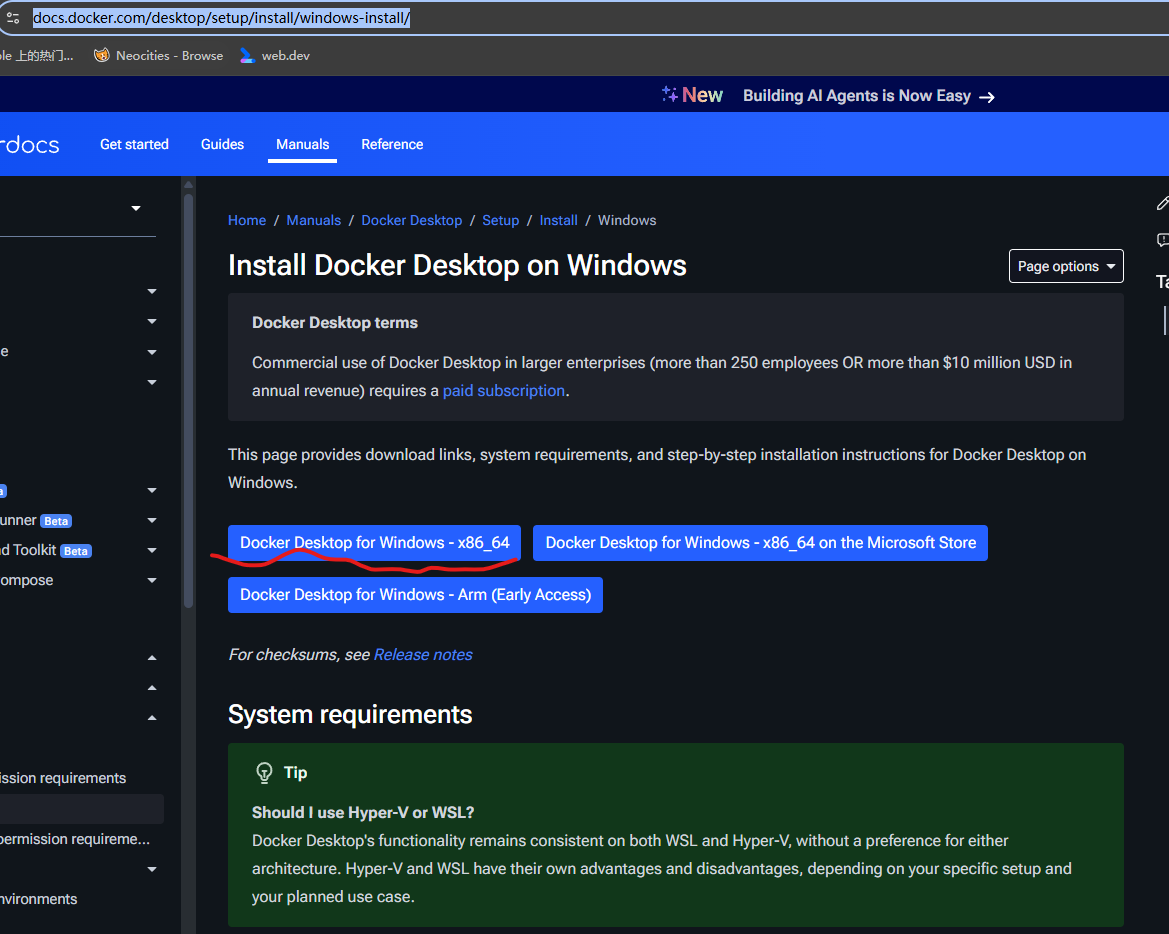The width and height of the screenshot is (1169, 934).
Task: Open the web.dev bookmark
Action: (x=274, y=55)
